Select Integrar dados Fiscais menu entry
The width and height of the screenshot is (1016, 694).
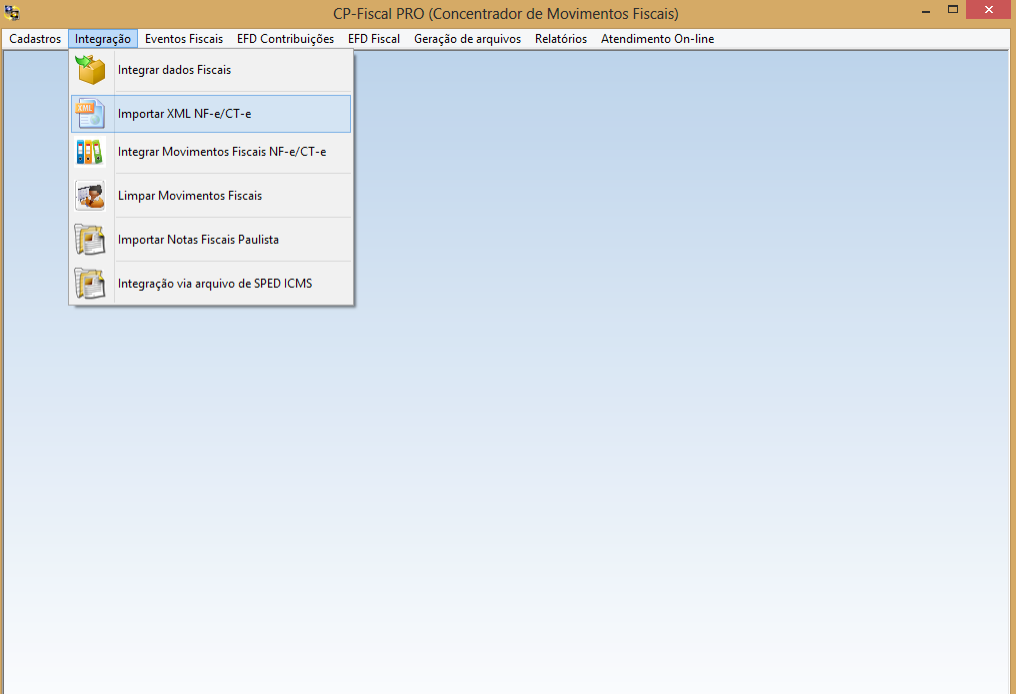tap(211, 70)
